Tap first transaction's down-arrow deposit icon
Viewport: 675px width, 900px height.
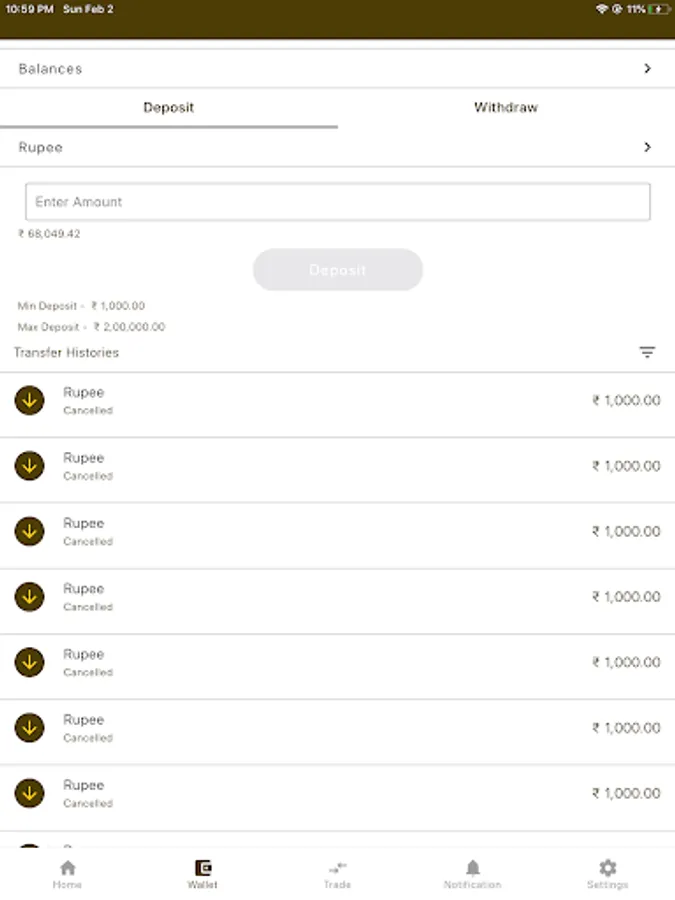[x=29, y=401]
